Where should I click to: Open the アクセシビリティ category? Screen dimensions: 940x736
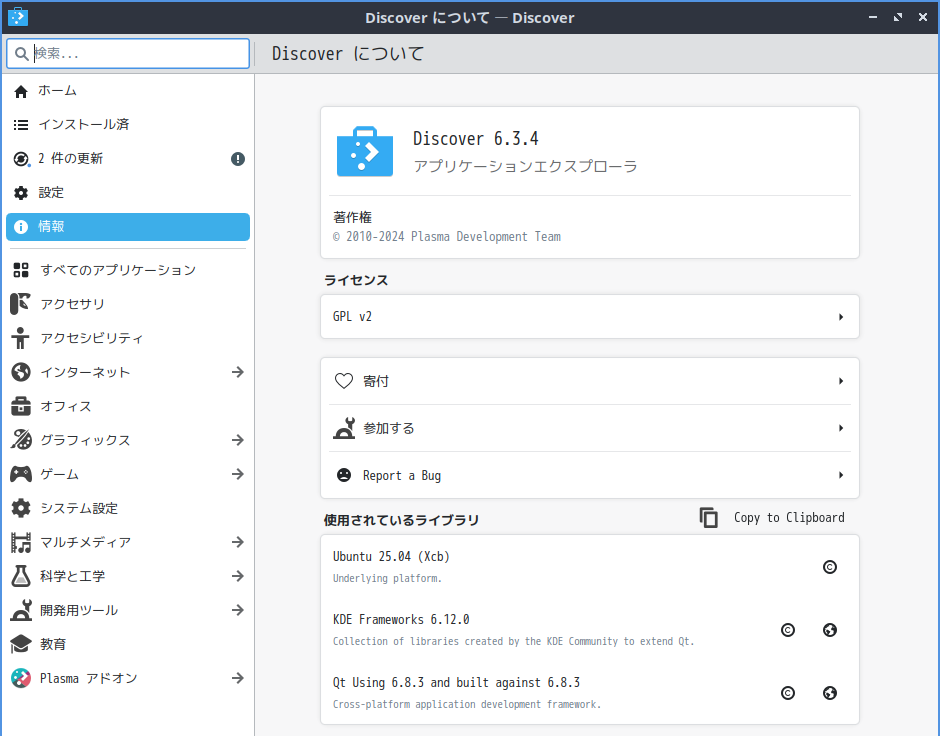coord(128,338)
